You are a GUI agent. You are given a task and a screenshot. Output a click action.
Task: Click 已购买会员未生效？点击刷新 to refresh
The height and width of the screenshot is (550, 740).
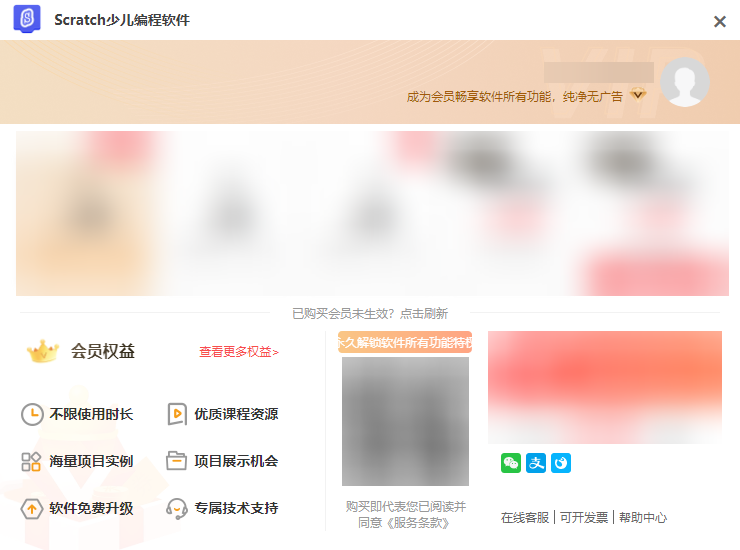click(369, 313)
